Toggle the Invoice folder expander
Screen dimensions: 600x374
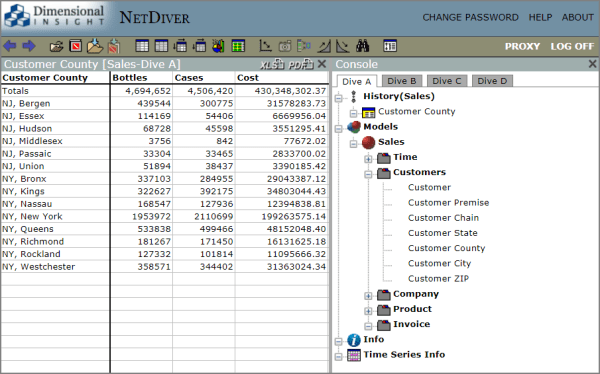pos(368,327)
